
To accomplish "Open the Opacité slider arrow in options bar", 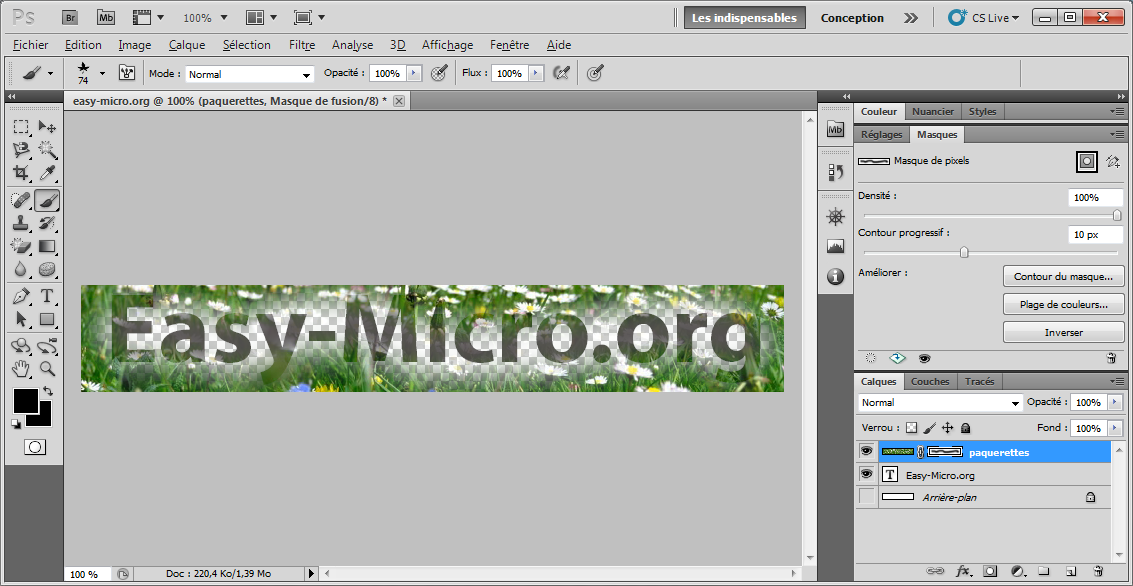I will click(x=413, y=73).
